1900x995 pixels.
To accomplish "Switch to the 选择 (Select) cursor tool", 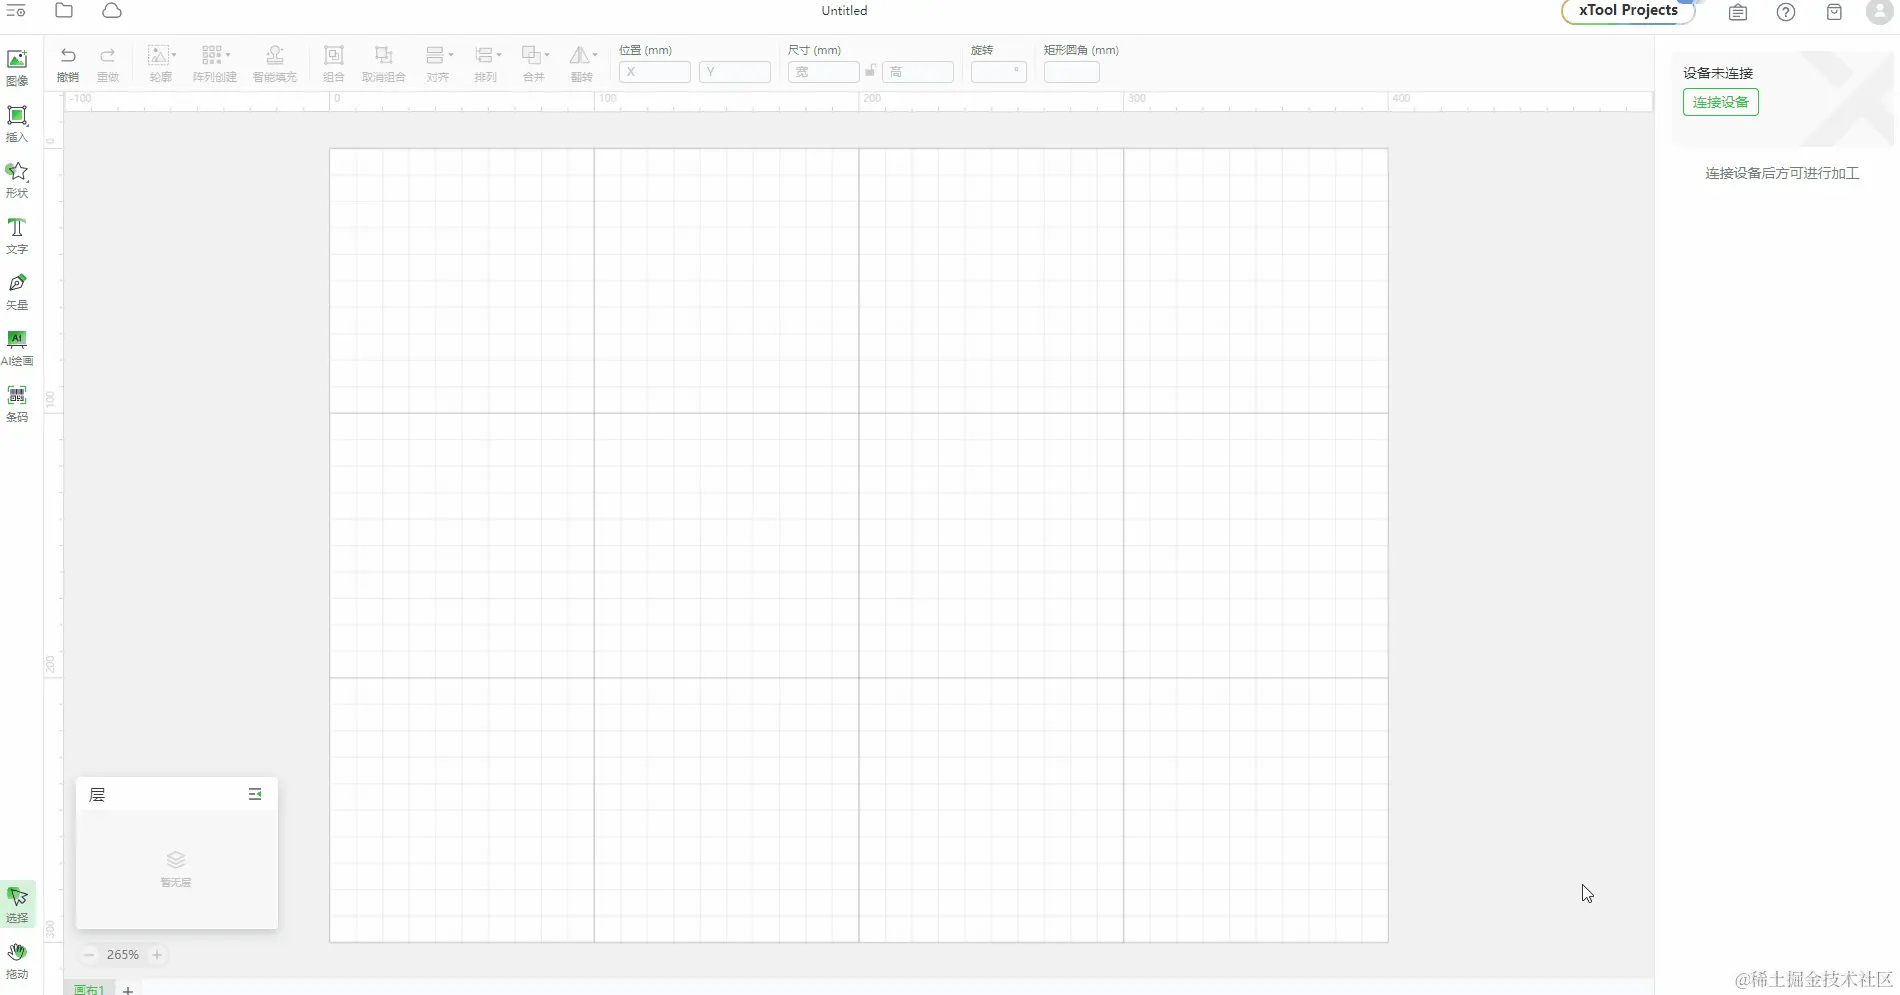I will pyautogui.click(x=17, y=904).
